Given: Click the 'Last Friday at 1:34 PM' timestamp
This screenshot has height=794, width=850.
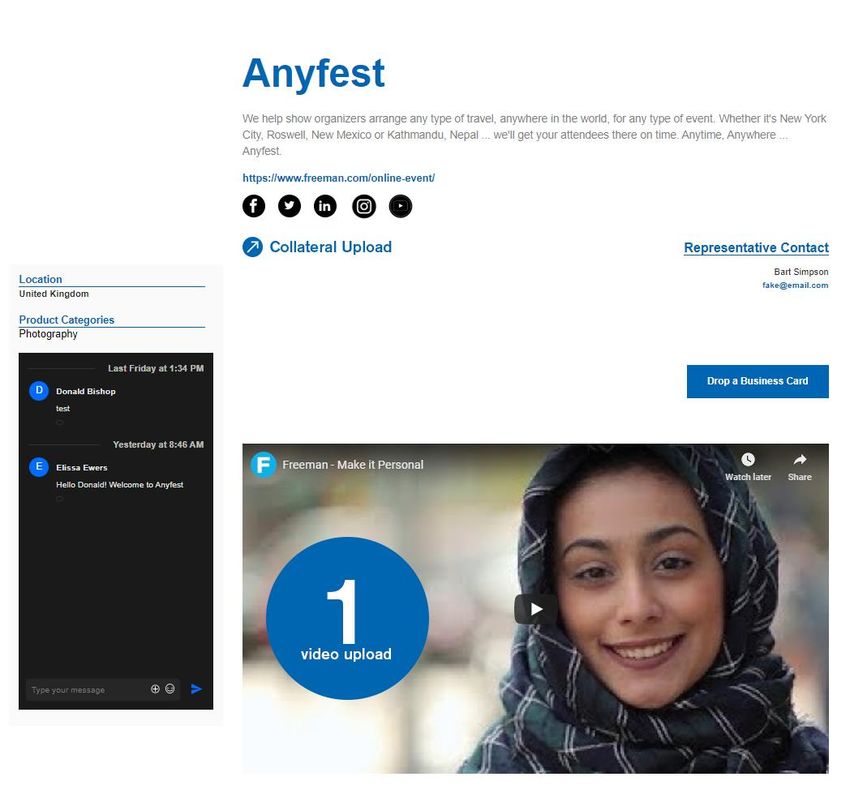Looking at the screenshot, I should tap(156, 368).
